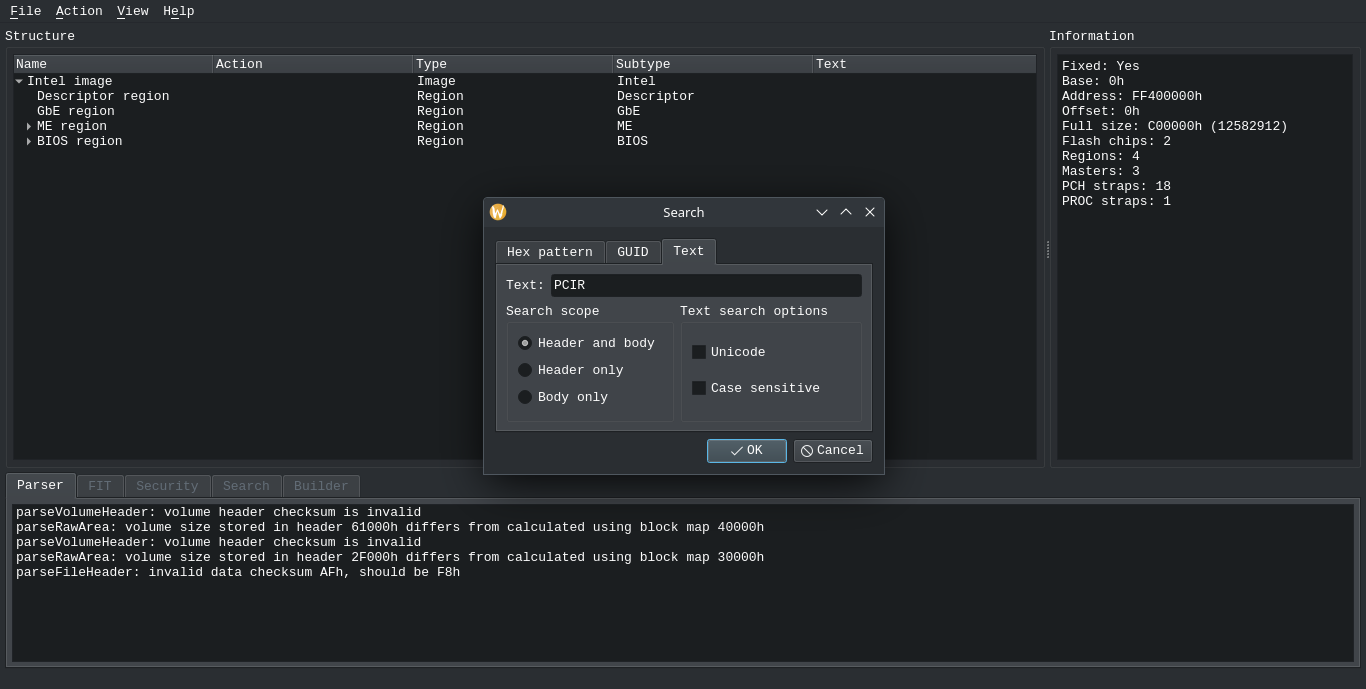
Task: Enable the Unicode checkbox
Action: [x=699, y=352]
